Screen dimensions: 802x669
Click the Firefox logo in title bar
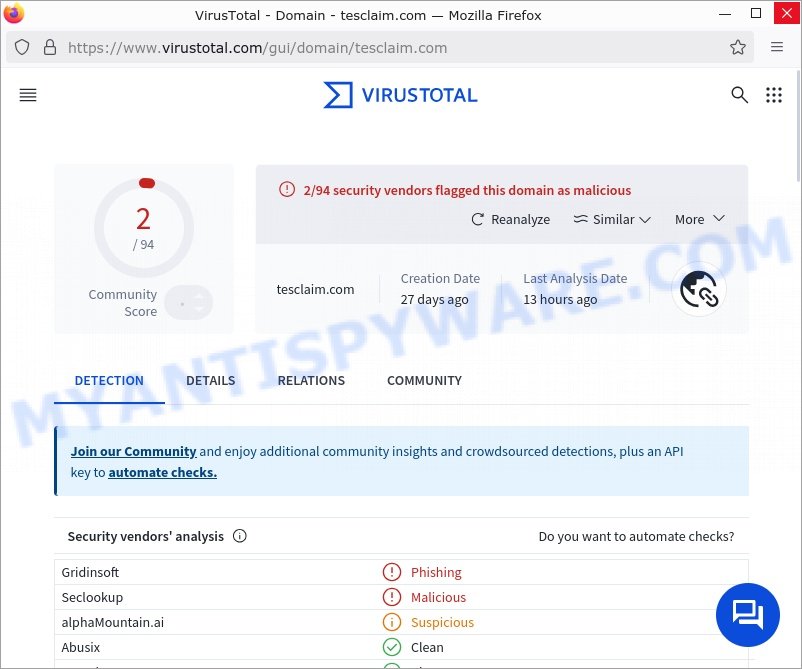14,13
